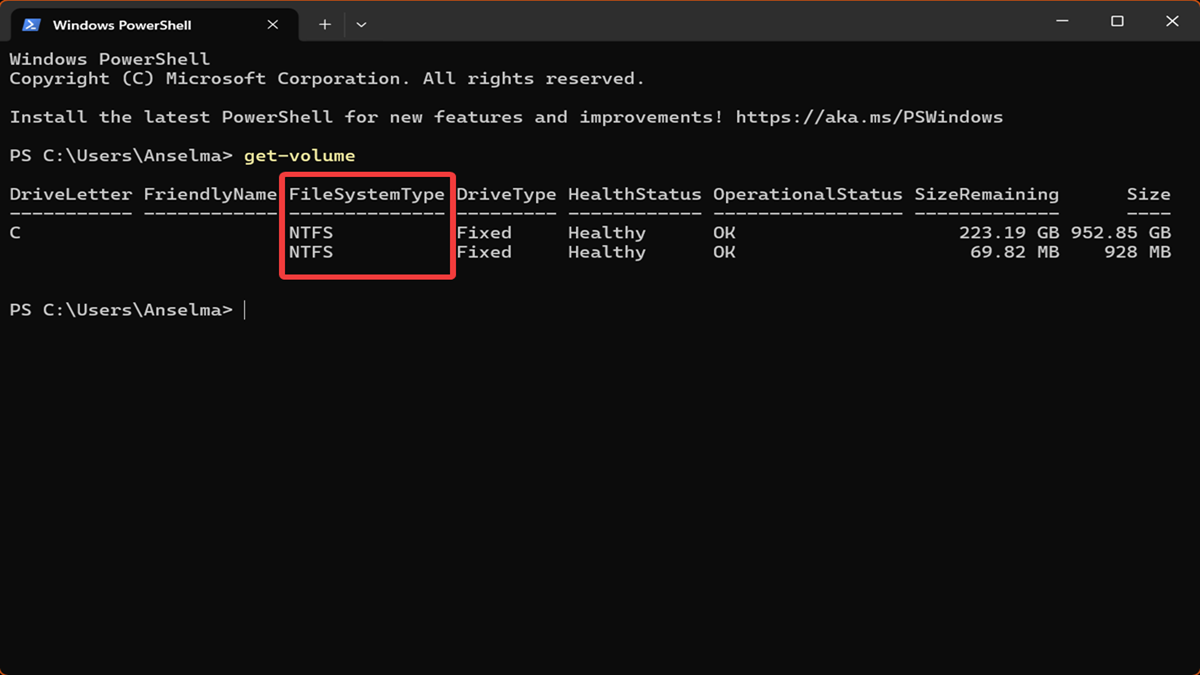Viewport: 1200px width, 675px height.
Task: Click the DriveLetter column header
Action: tap(71, 194)
